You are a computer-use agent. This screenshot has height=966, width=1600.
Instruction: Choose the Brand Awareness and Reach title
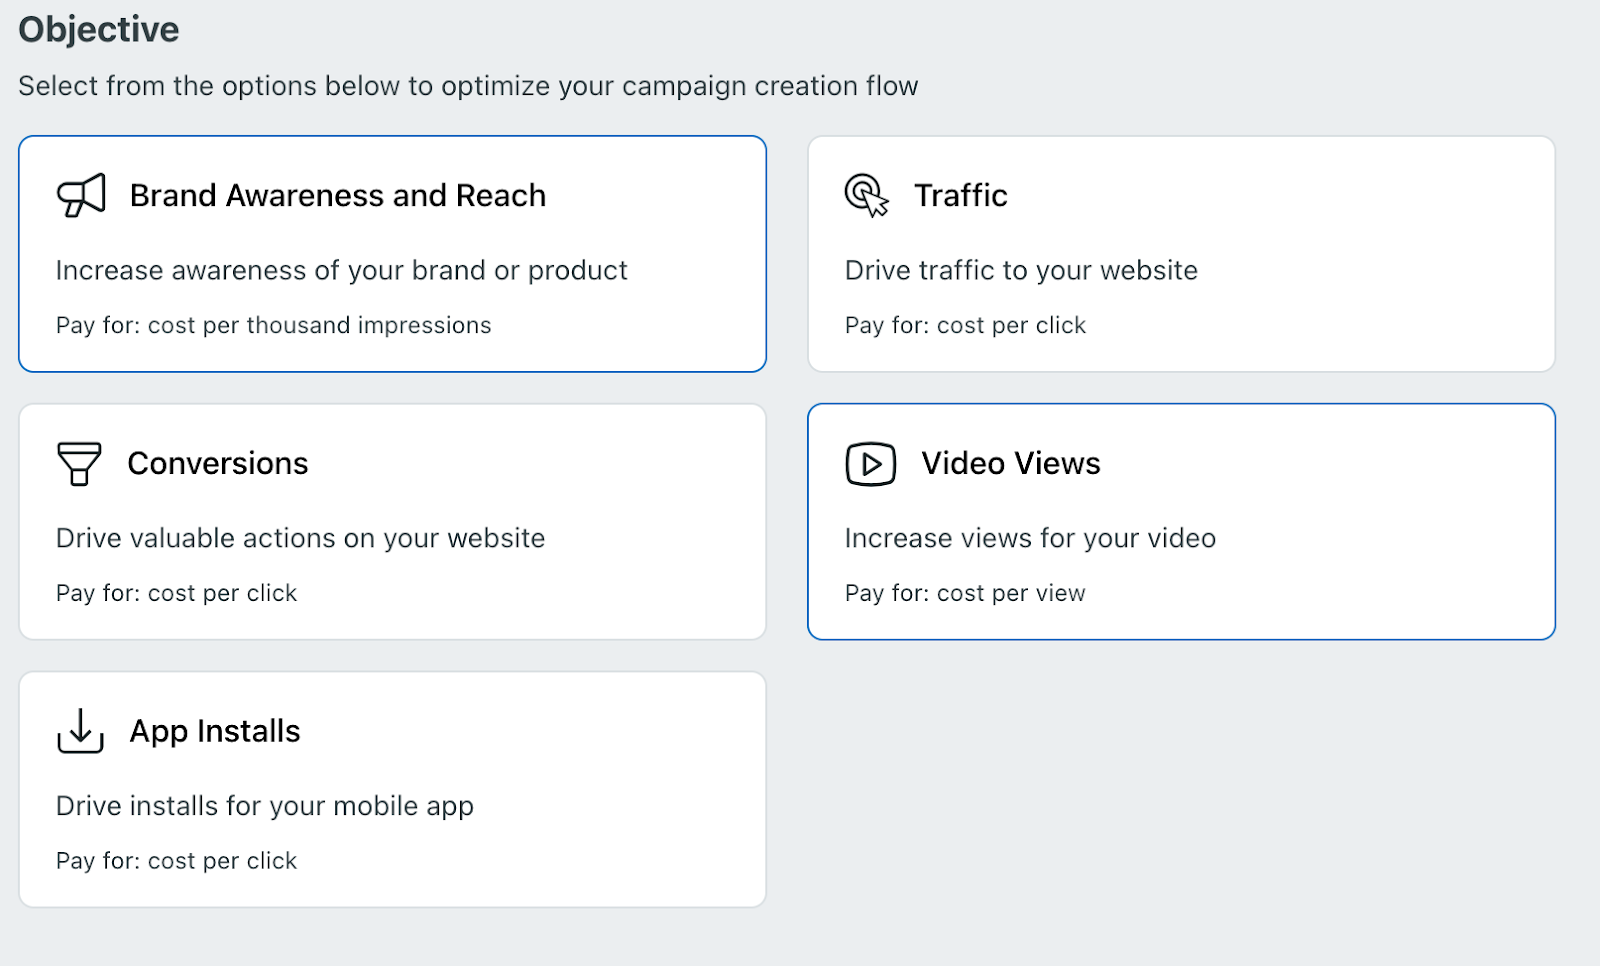(338, 195)
